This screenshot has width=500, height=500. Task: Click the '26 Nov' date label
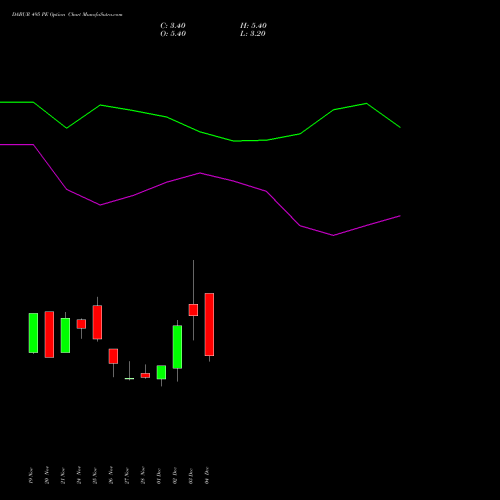click(111, 476)
